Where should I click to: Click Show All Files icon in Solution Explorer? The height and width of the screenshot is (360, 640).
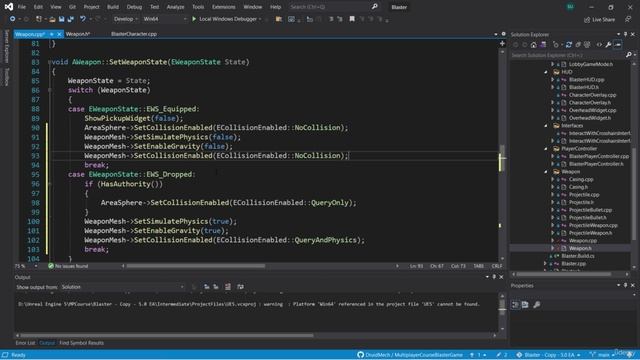tap(587, 44)
